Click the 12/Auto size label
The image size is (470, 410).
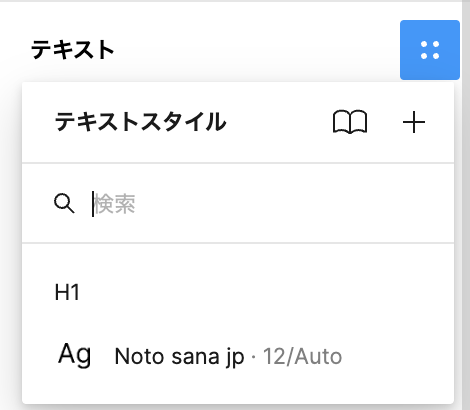click(x=302, y=356)
